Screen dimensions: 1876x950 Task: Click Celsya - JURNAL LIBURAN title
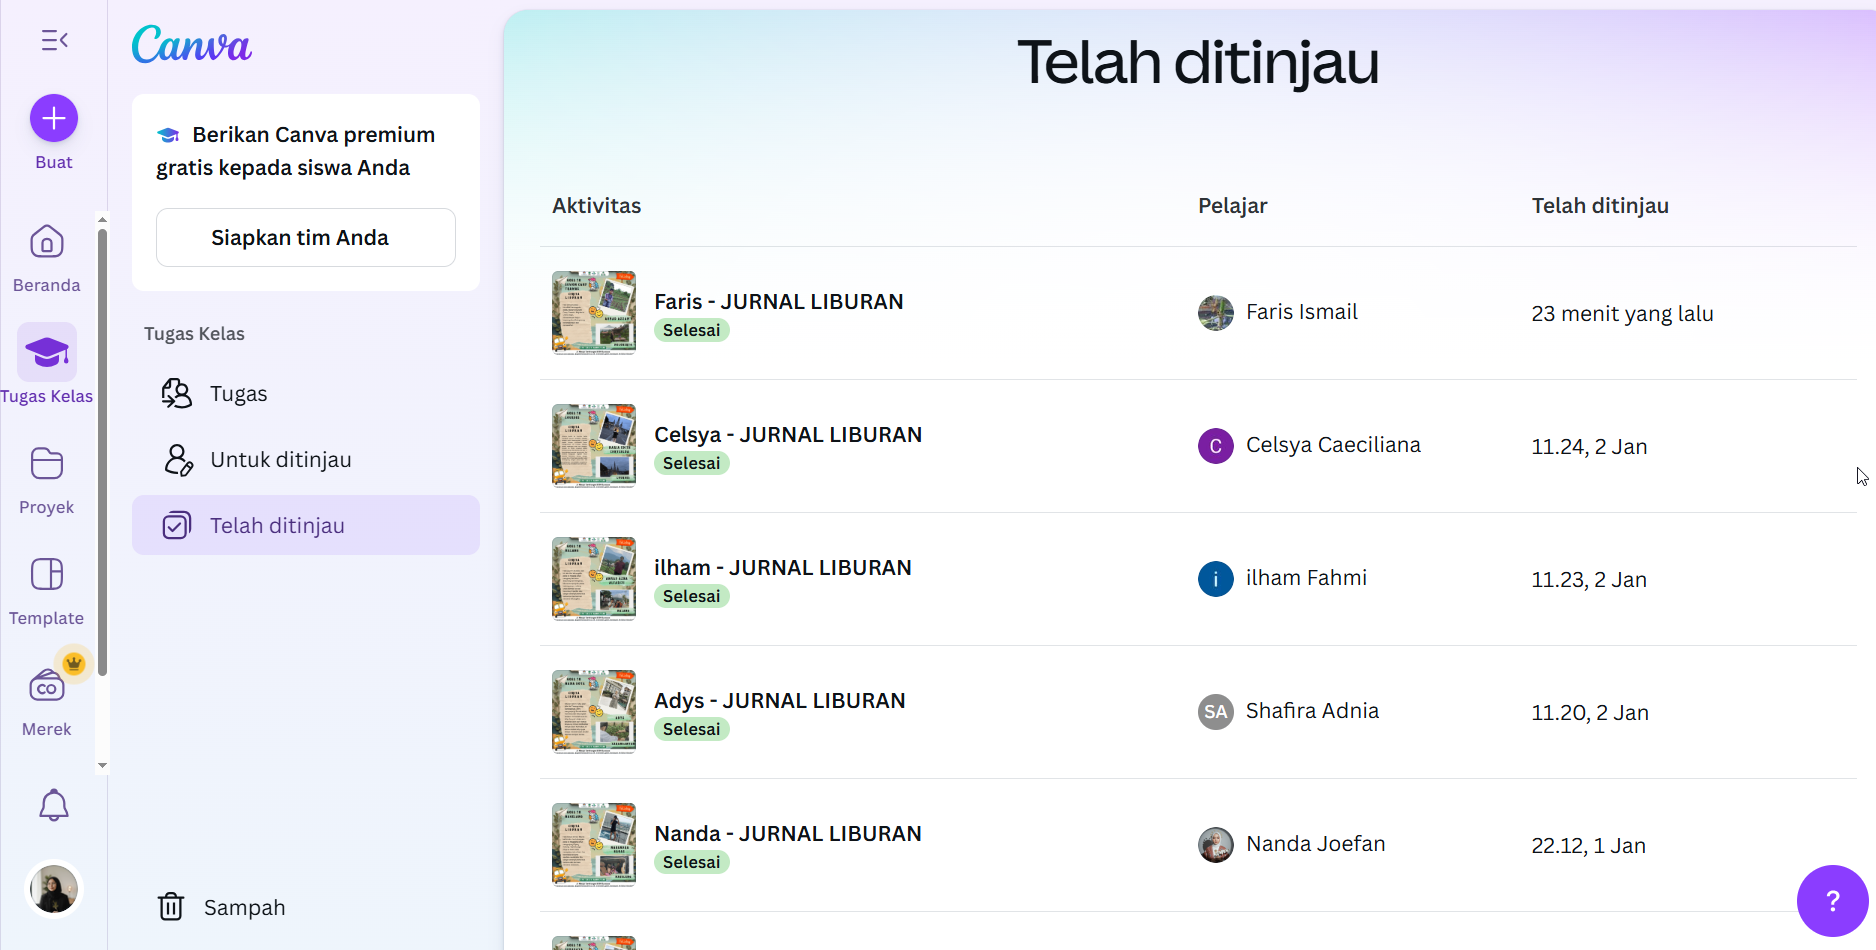click(788, 435)
